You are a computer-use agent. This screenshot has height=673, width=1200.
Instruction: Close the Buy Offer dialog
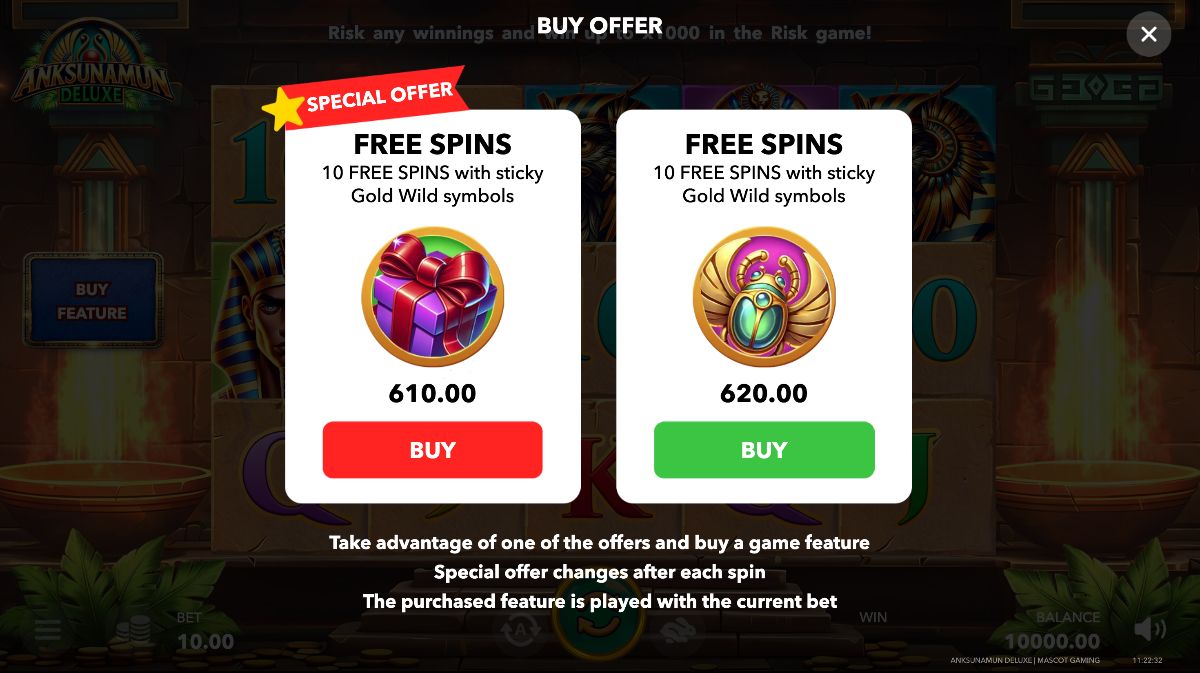(x=1148, y=34)
